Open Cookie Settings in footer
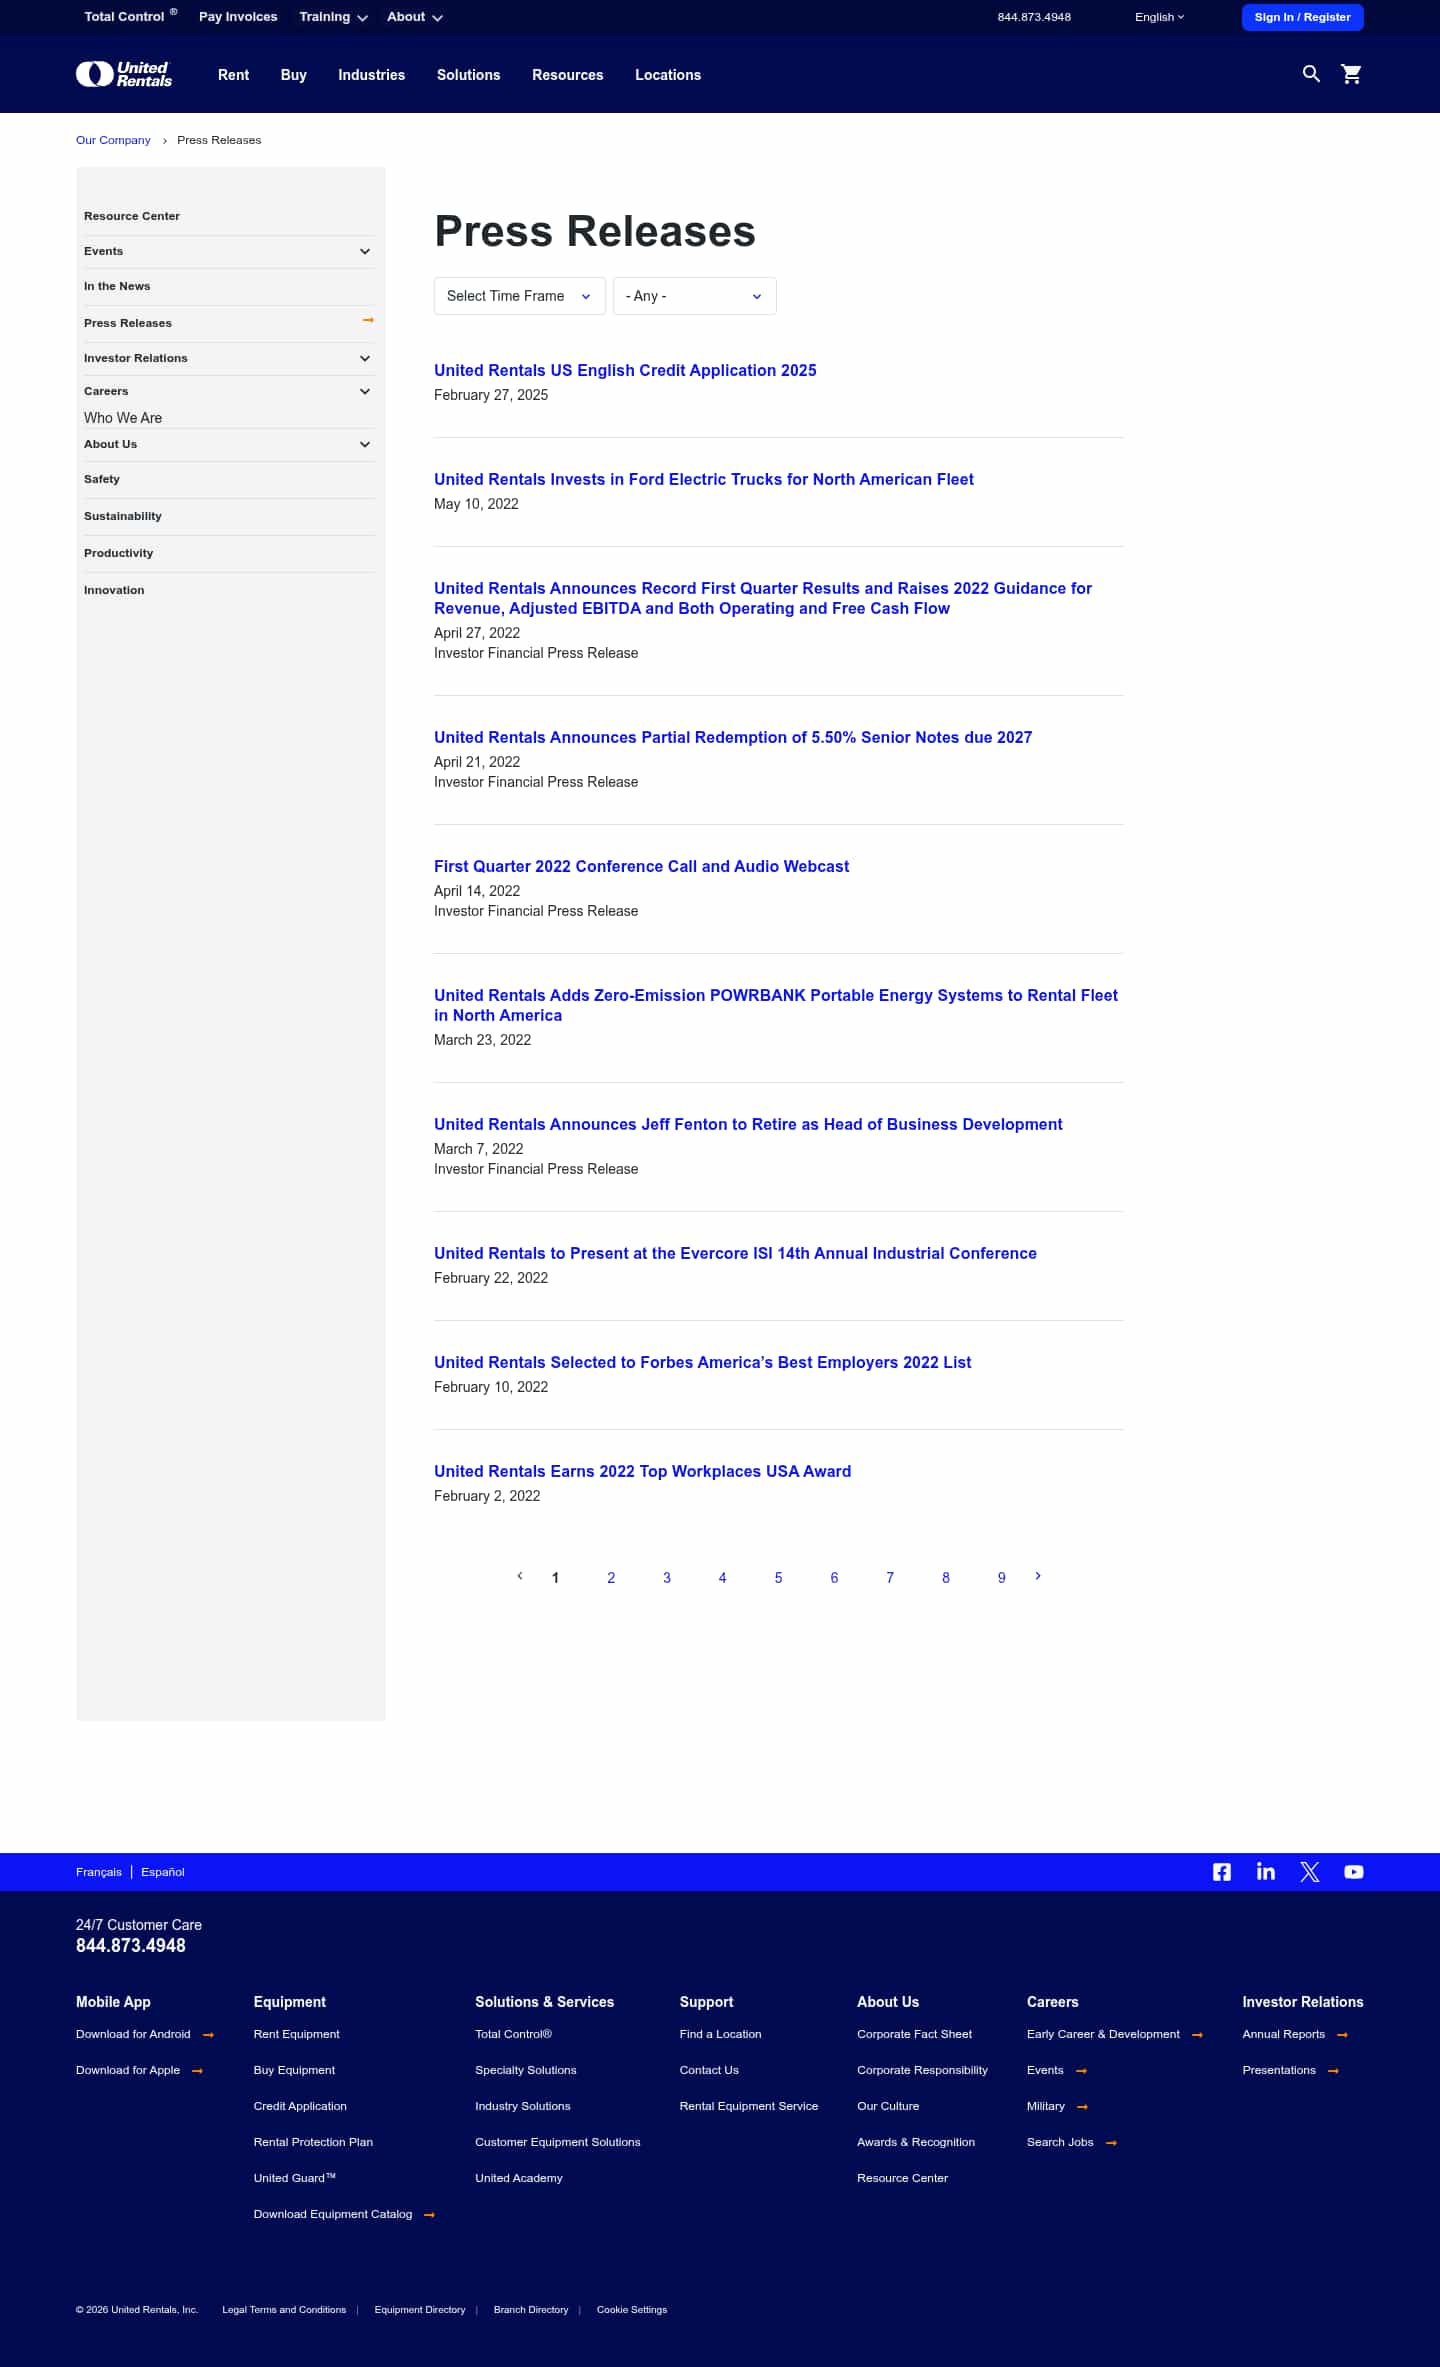This screenshot has width=1440, height=2367. tap(631, 2310)
